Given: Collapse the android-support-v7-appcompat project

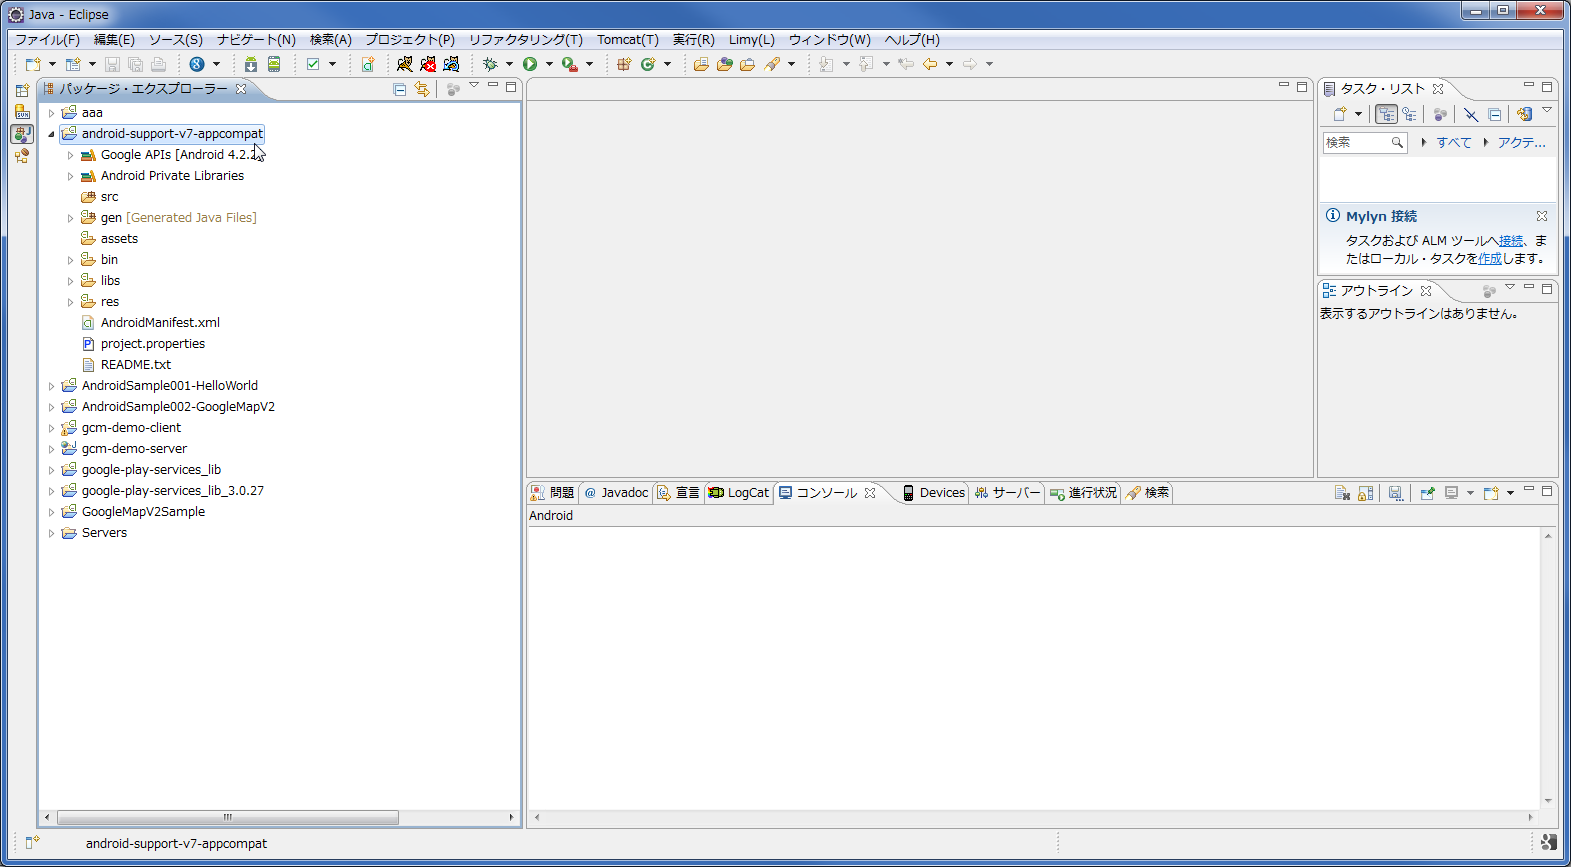Looking at the screenshot, I should pos(51,134).
